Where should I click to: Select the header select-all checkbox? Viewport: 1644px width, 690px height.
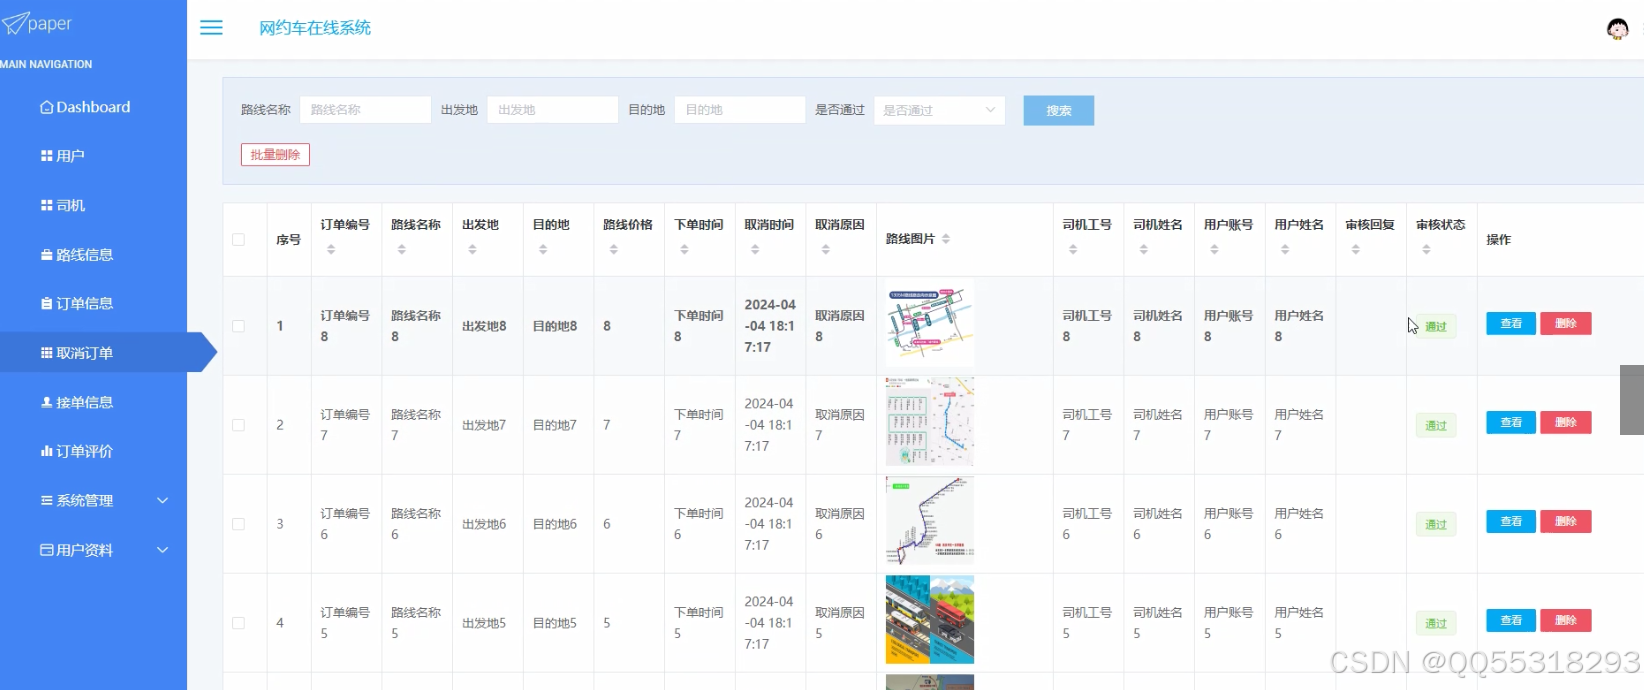238,240
